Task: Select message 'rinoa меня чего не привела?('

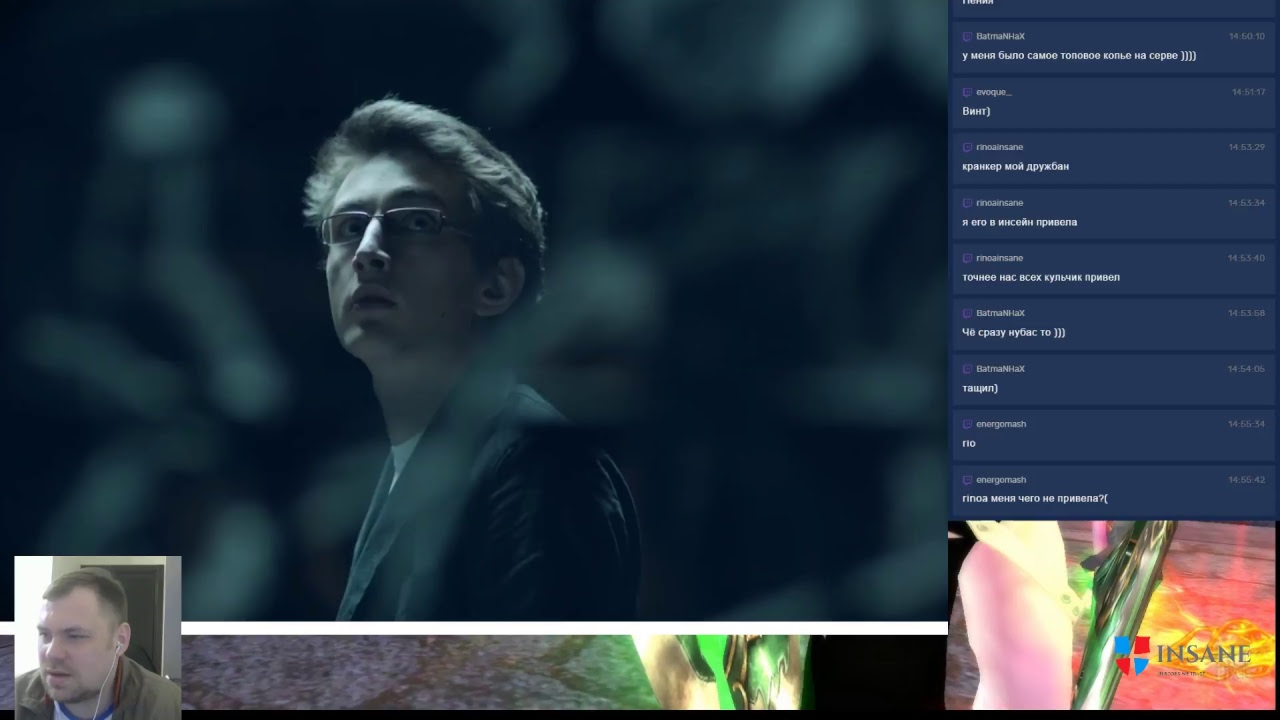Action: pos(1035,499)
